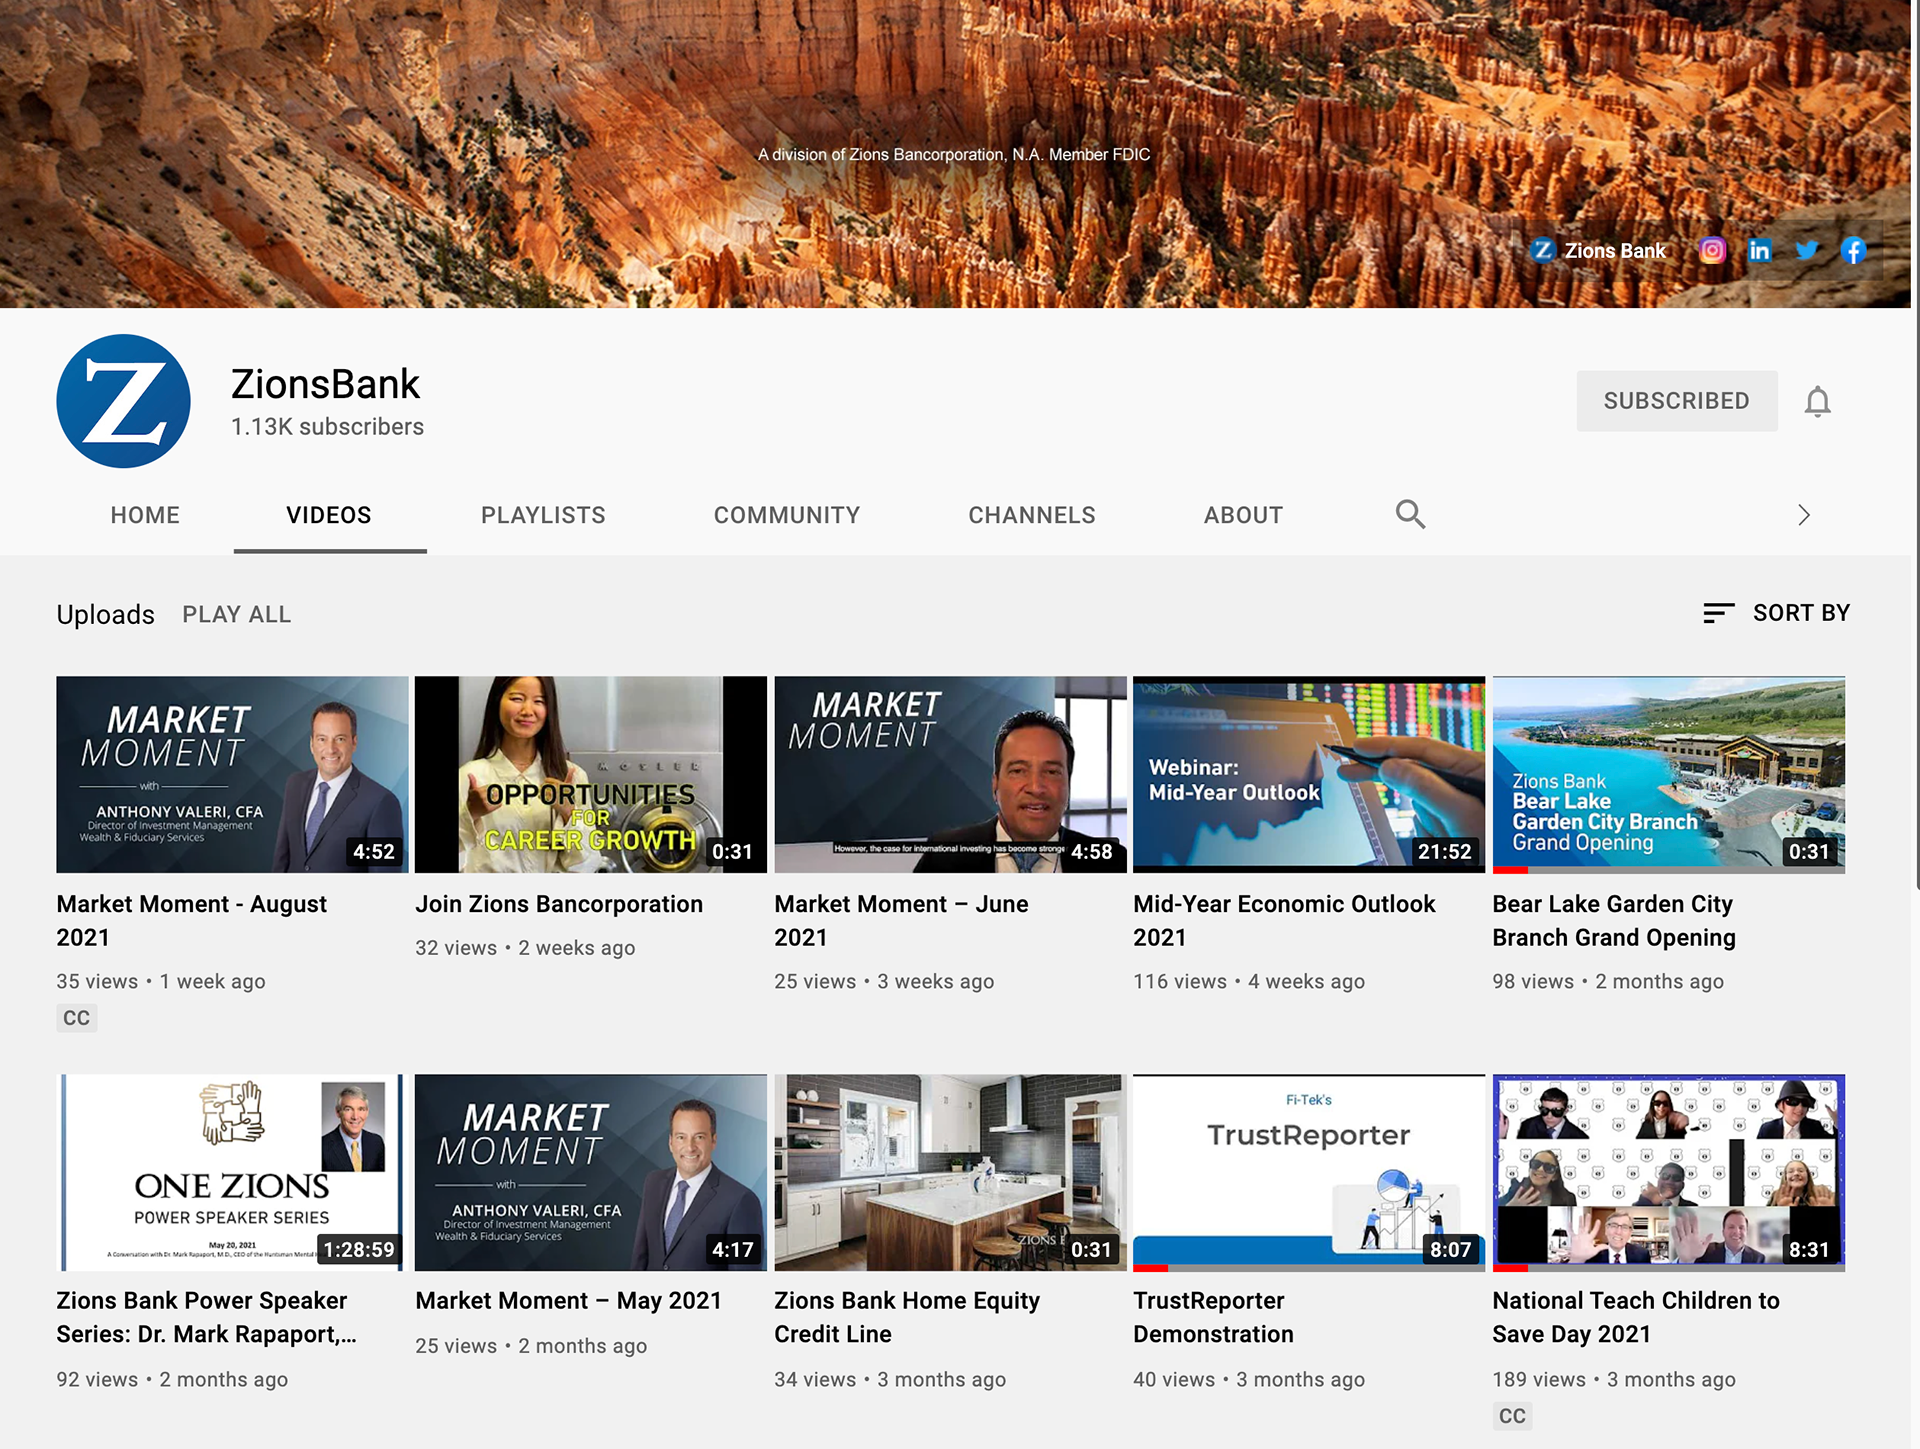1920x1449 pixels.
Task: Click the 'Join Zions Bancorporation' title
Action: click(559, 904)
